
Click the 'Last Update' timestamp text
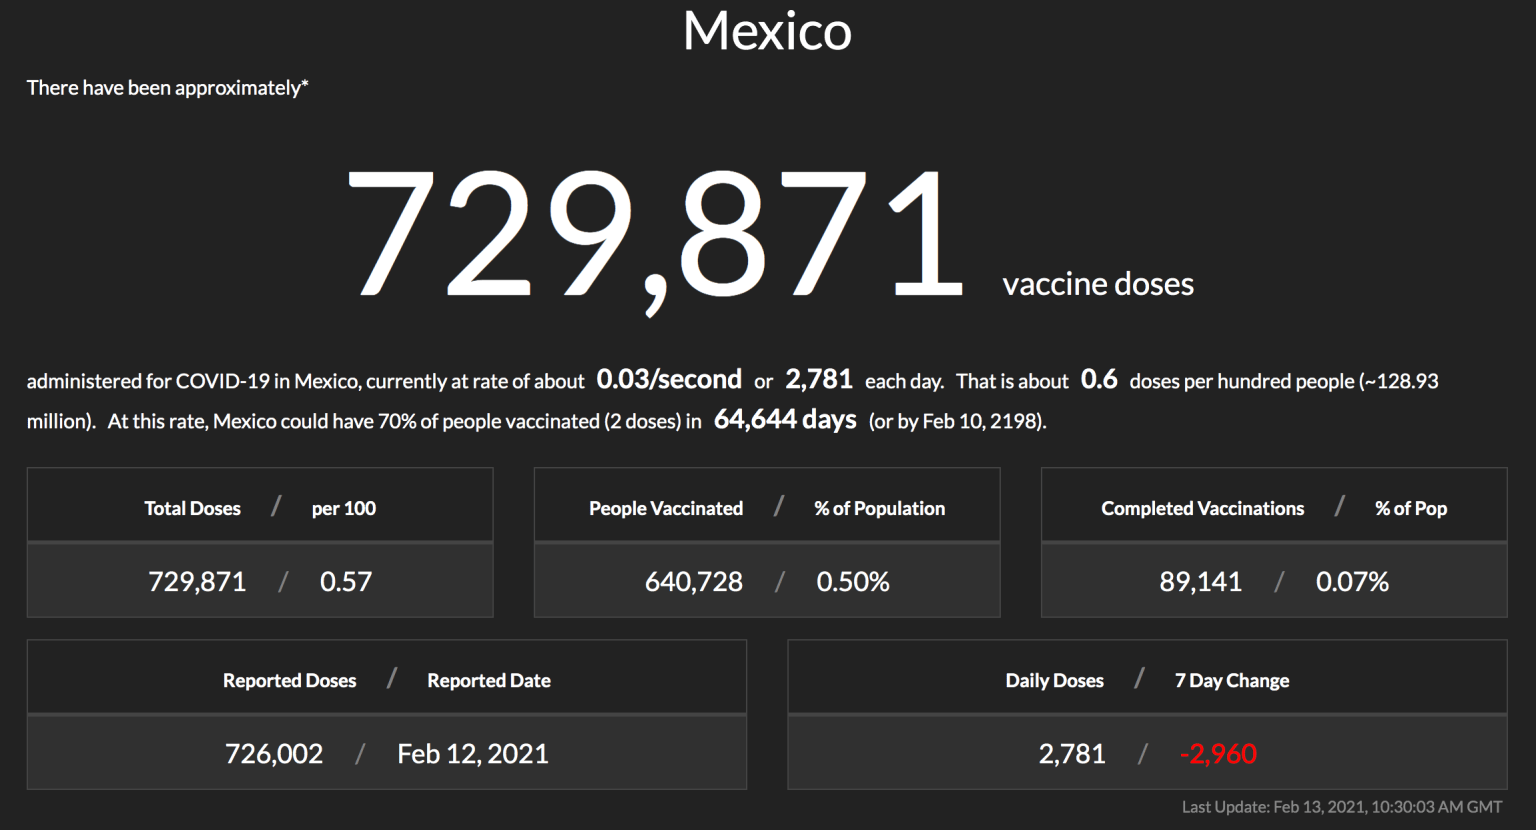1341,807
